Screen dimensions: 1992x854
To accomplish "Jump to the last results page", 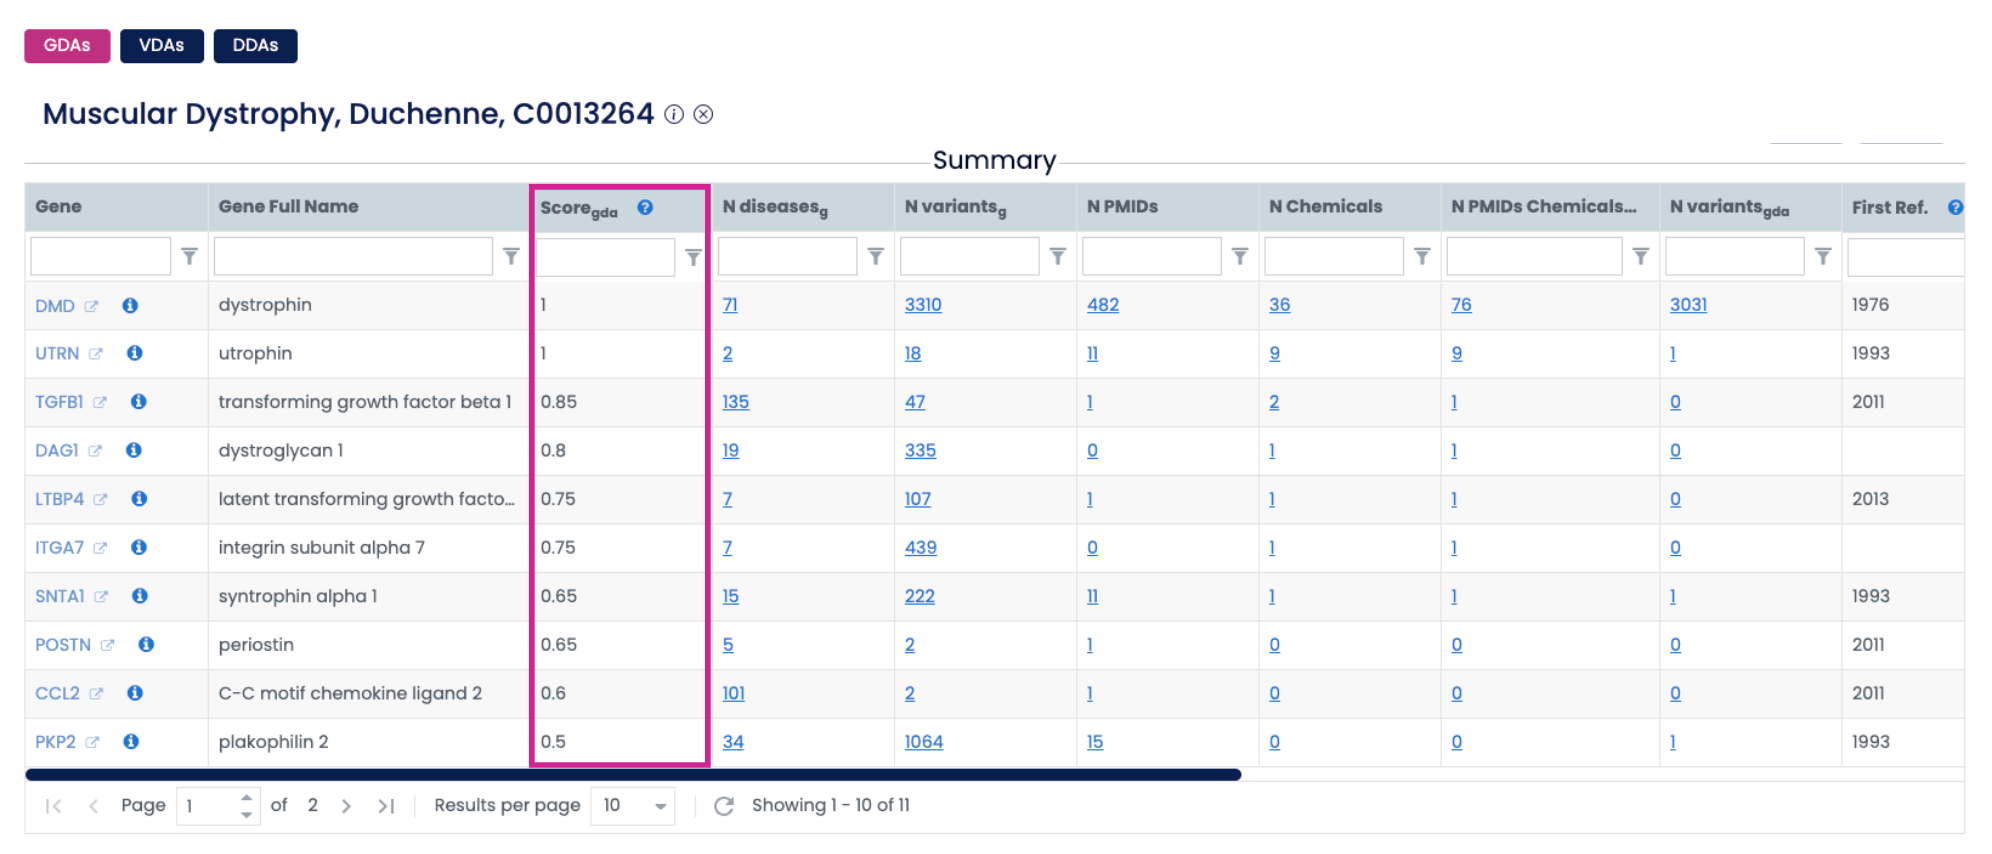I will tap(386, 805).
